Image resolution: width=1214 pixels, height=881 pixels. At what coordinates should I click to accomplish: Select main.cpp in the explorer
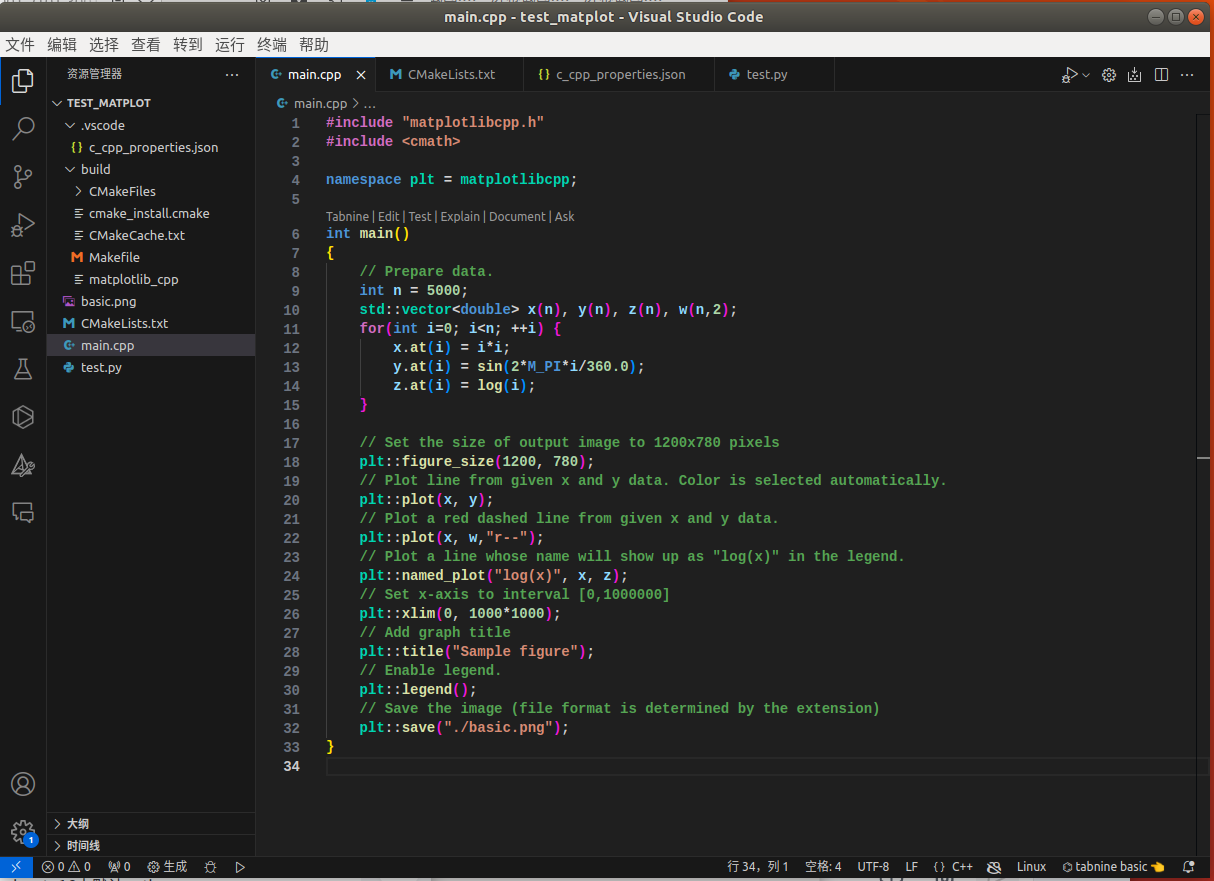(110, 345)
